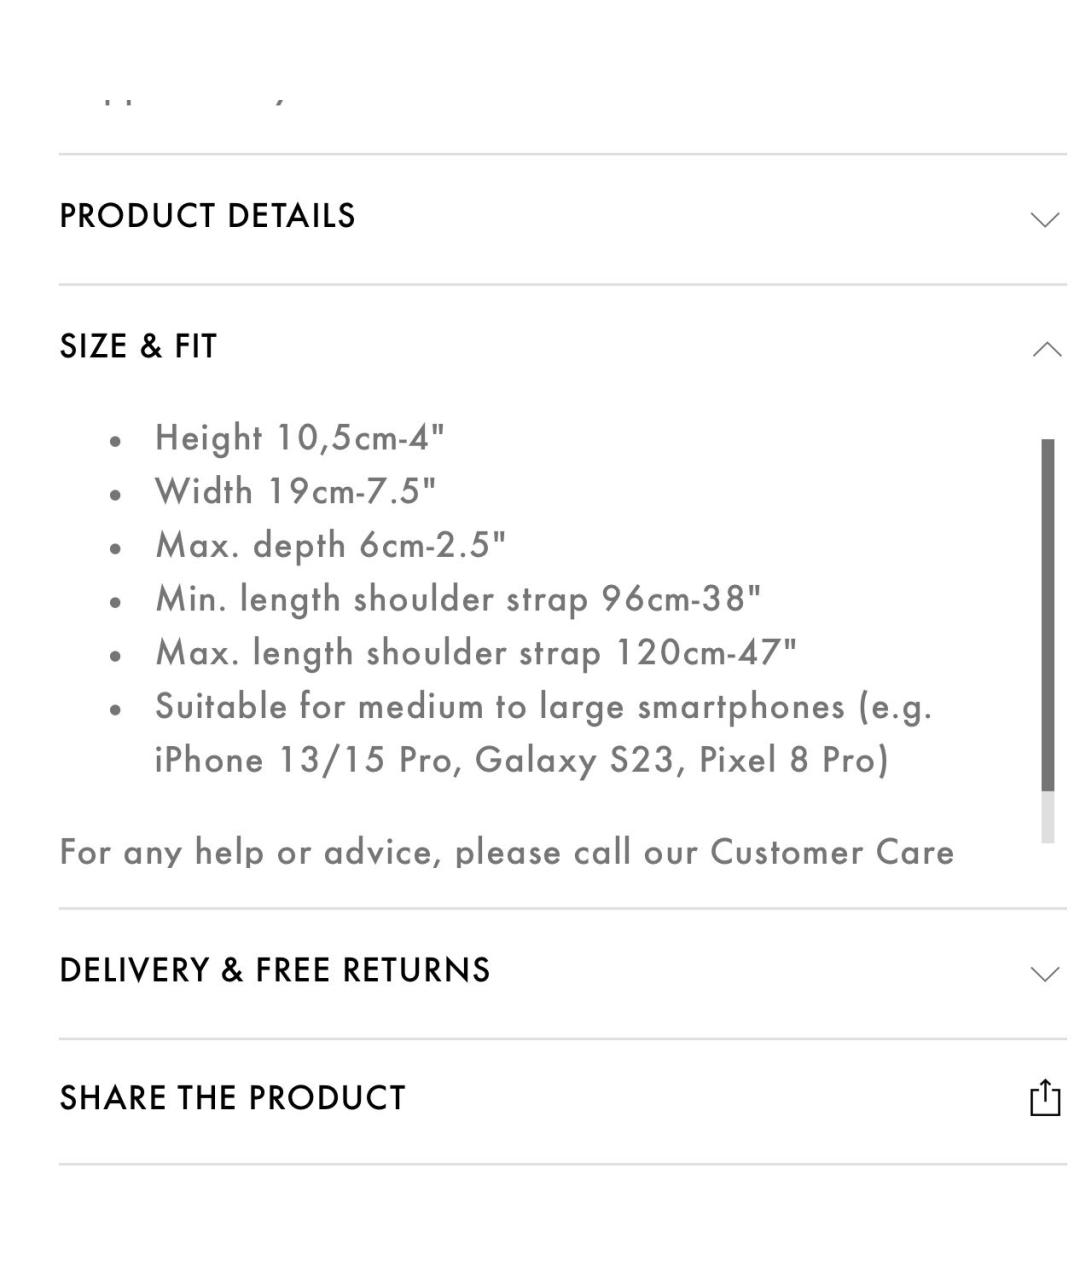Click the Galaxy S23 text
Screen dimensions: 1080x1280
click(x=575, y=760)
